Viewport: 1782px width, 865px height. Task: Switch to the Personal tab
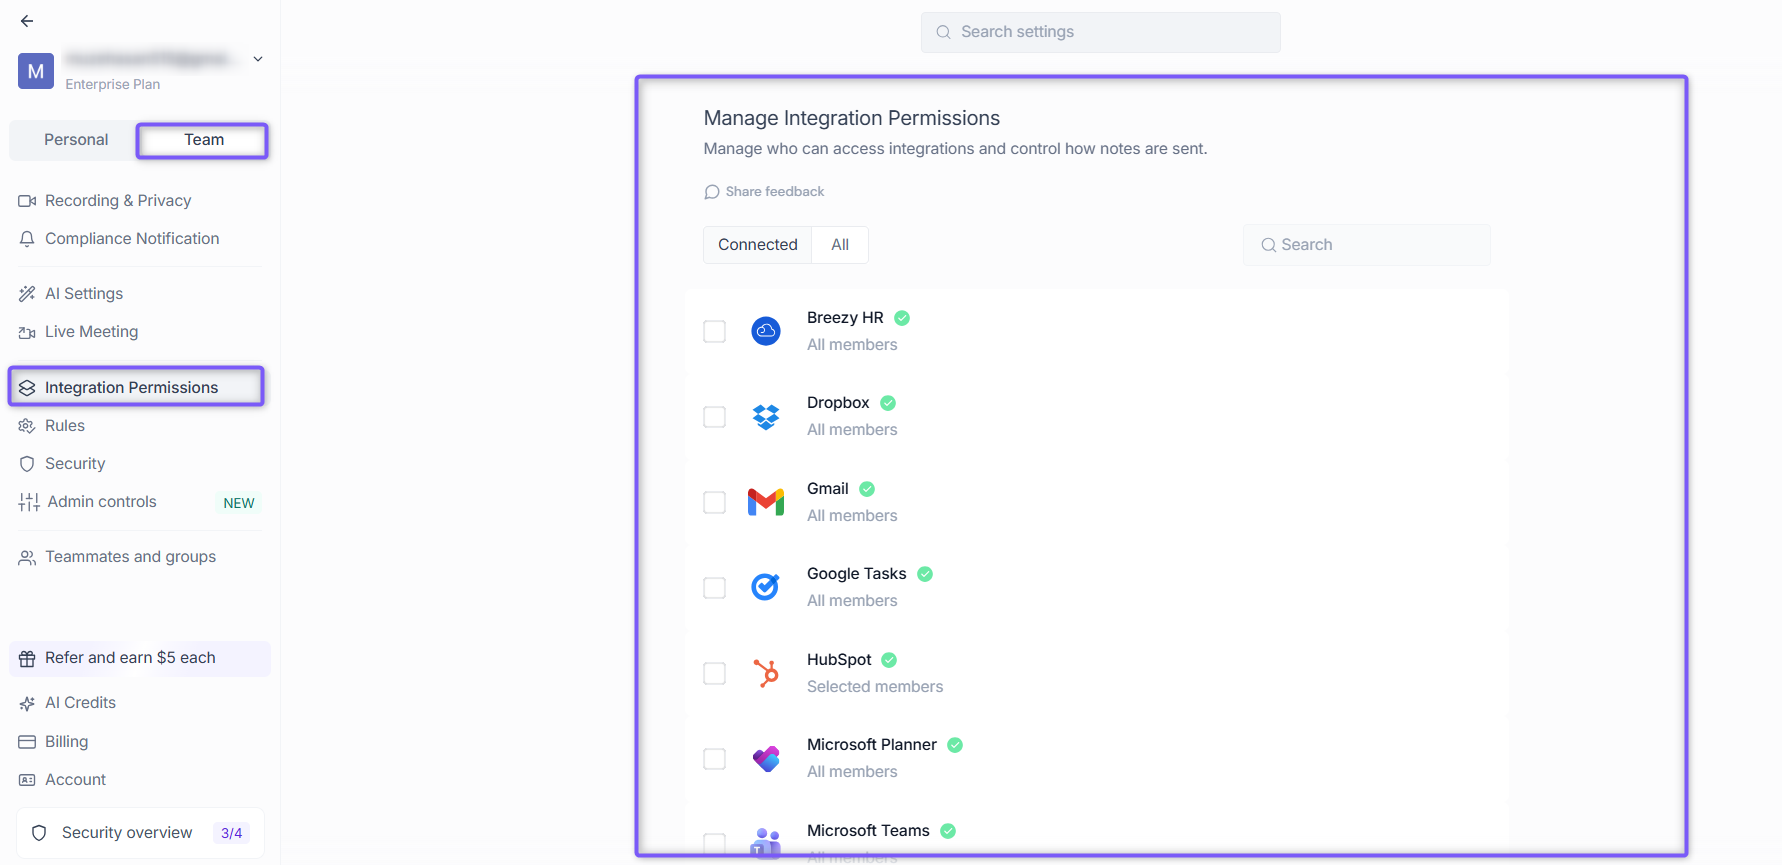(76, 140)
